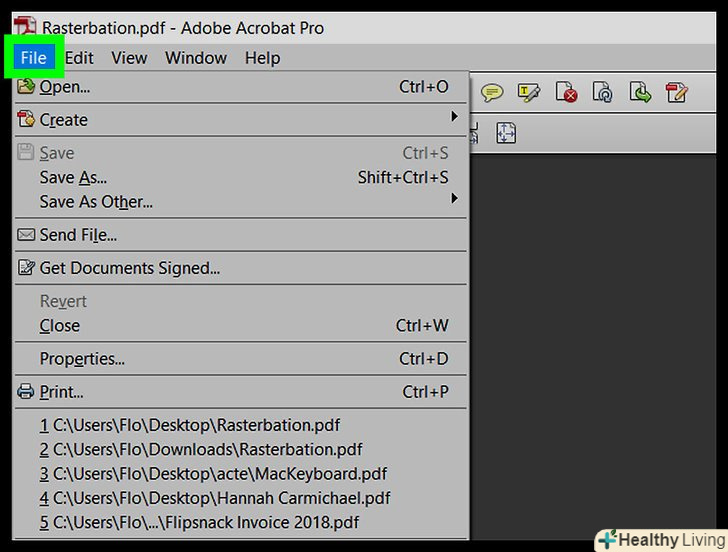Select Save As Other... menu entry
The image size is (728, 552).
(x=240, y=201)
